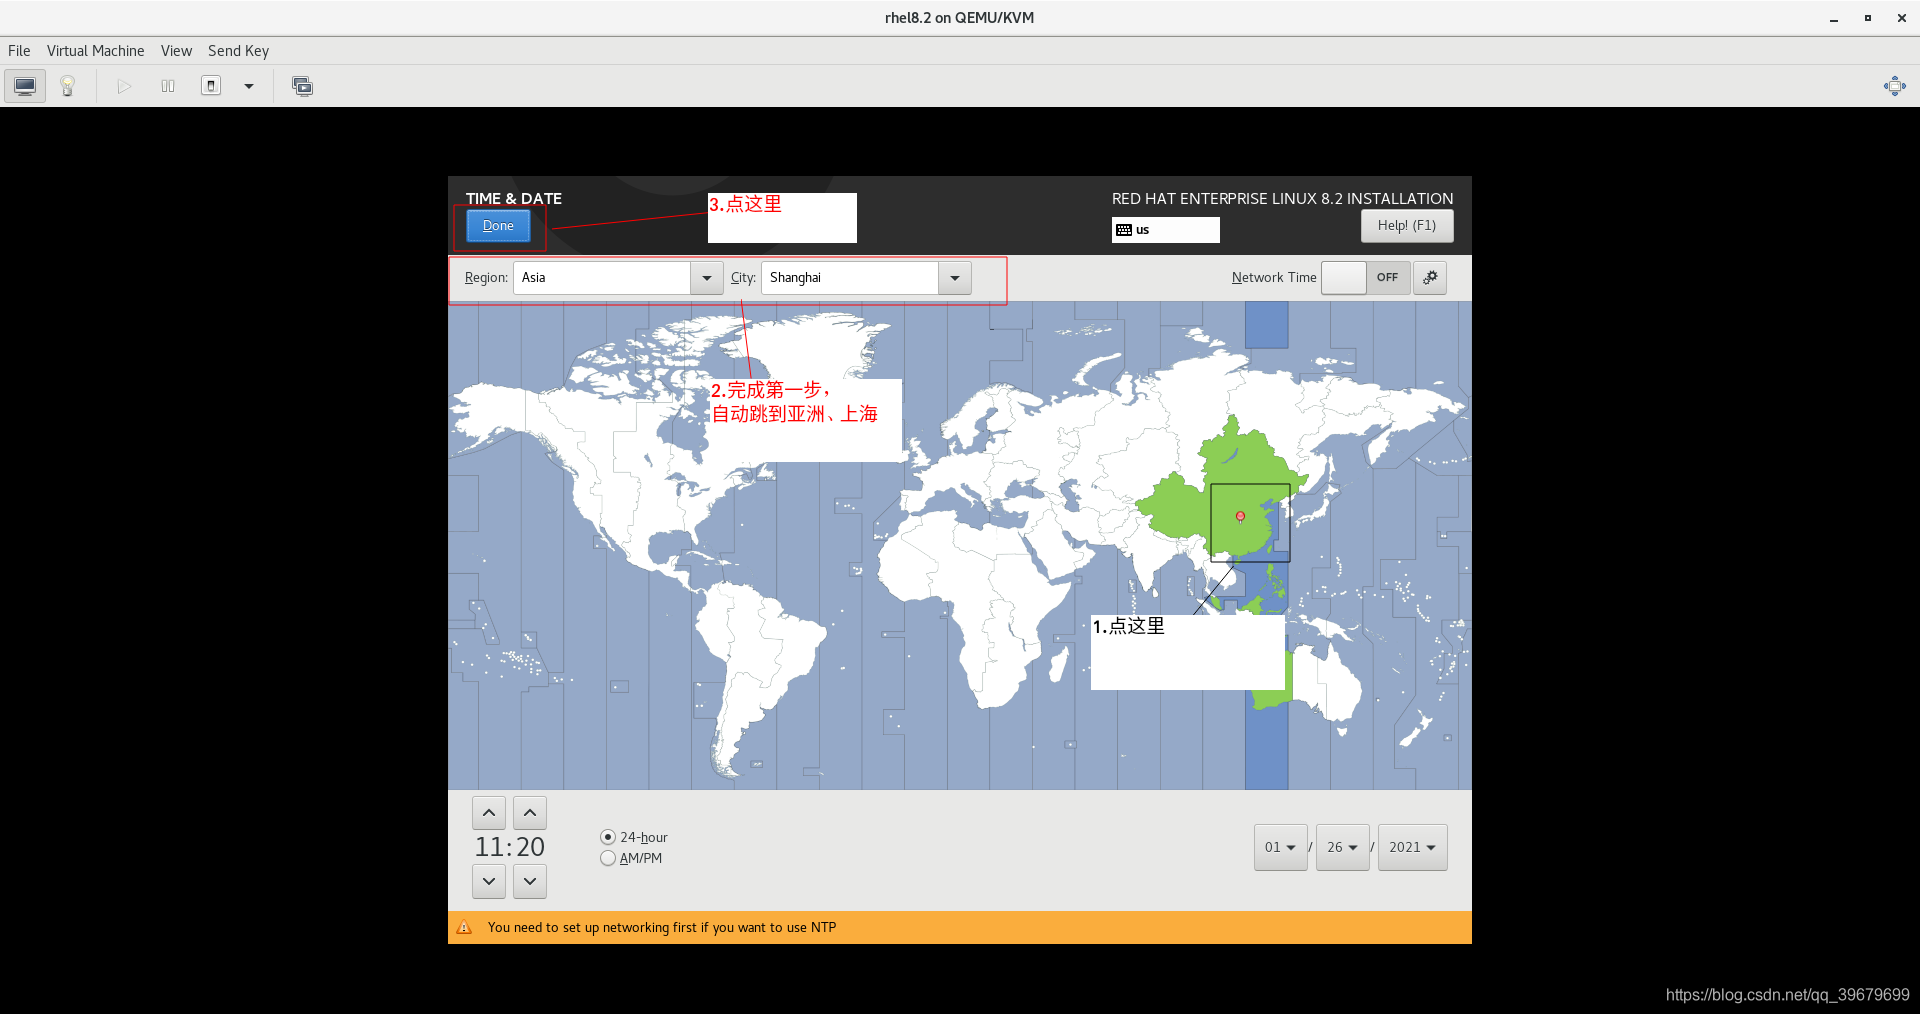Click the Done button
This screenshot has height=1014, width=1920.
click(x=498, y=226)
